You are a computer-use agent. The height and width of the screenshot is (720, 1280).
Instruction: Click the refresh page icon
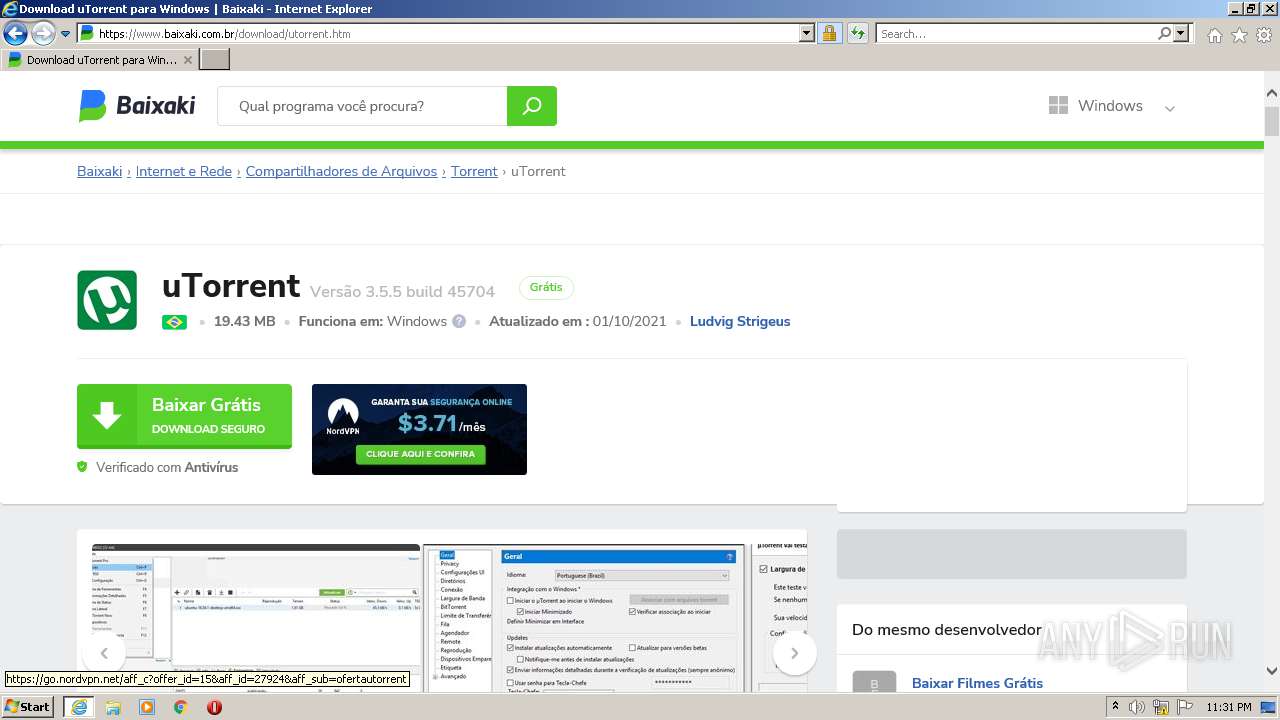coord(857,34)
